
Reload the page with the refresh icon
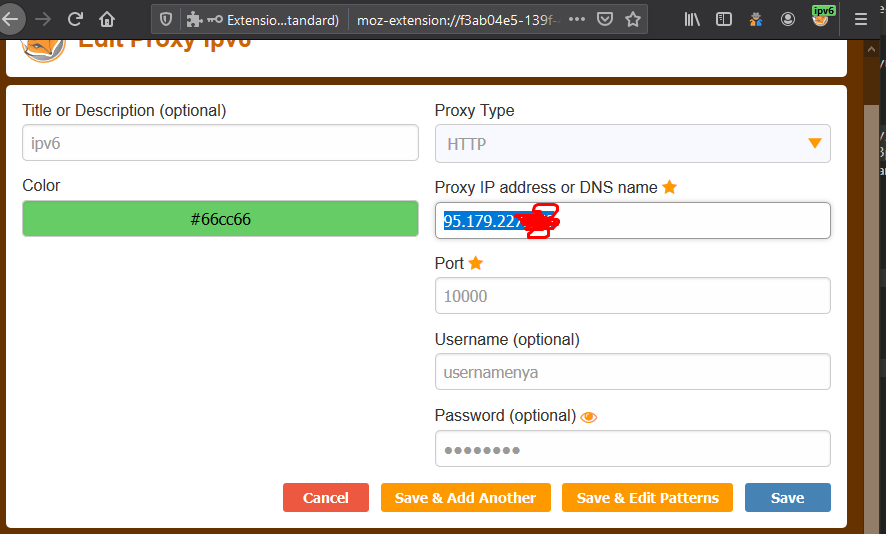pyautogui.click(x=75, y=18)
